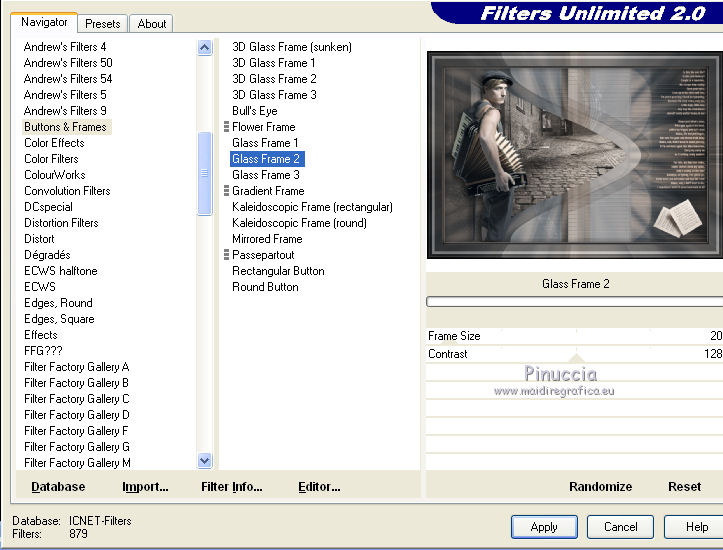
Task: Select Dégradés category
Action: (47, 255)
